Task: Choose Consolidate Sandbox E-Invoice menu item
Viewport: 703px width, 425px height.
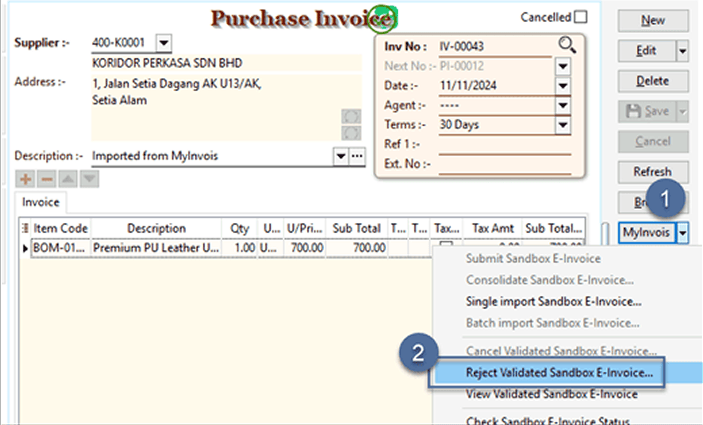Action: pos(550,280)
